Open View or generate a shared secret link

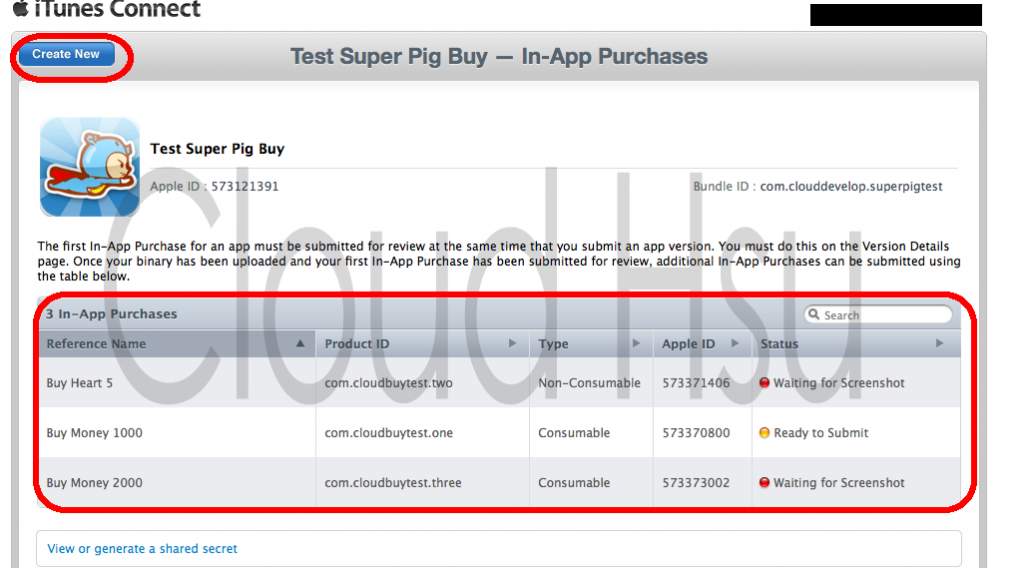[142, 549]
